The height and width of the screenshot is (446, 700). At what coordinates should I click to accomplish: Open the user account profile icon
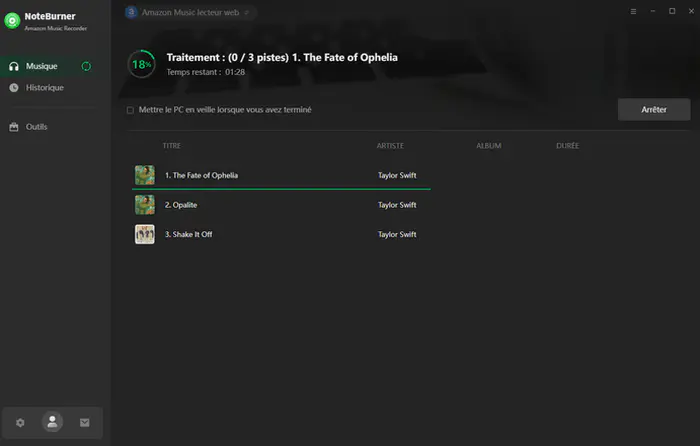tap(52, 422)
